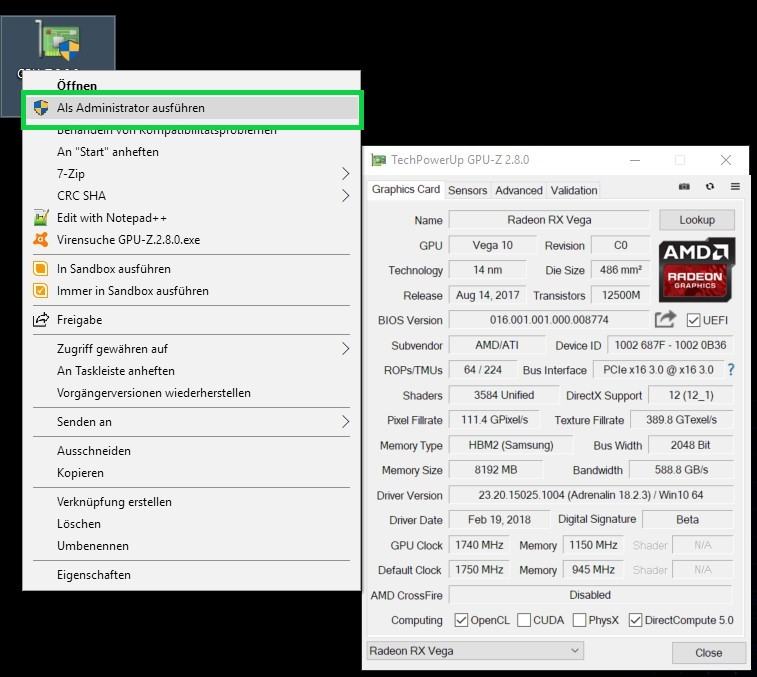Toggle the CUDA checkbox
Viewport: 757px width, 677px height.
click(524, 620)
